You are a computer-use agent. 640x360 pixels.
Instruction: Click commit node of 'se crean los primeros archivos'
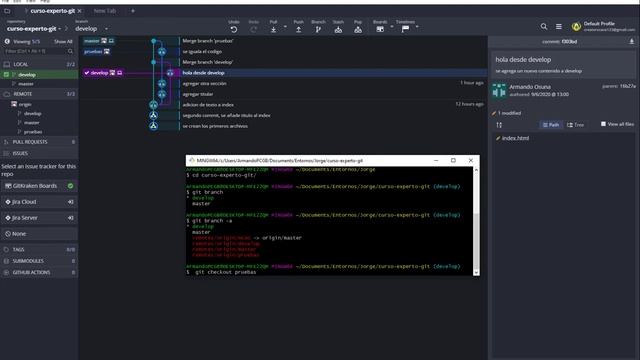pos(153,126)
